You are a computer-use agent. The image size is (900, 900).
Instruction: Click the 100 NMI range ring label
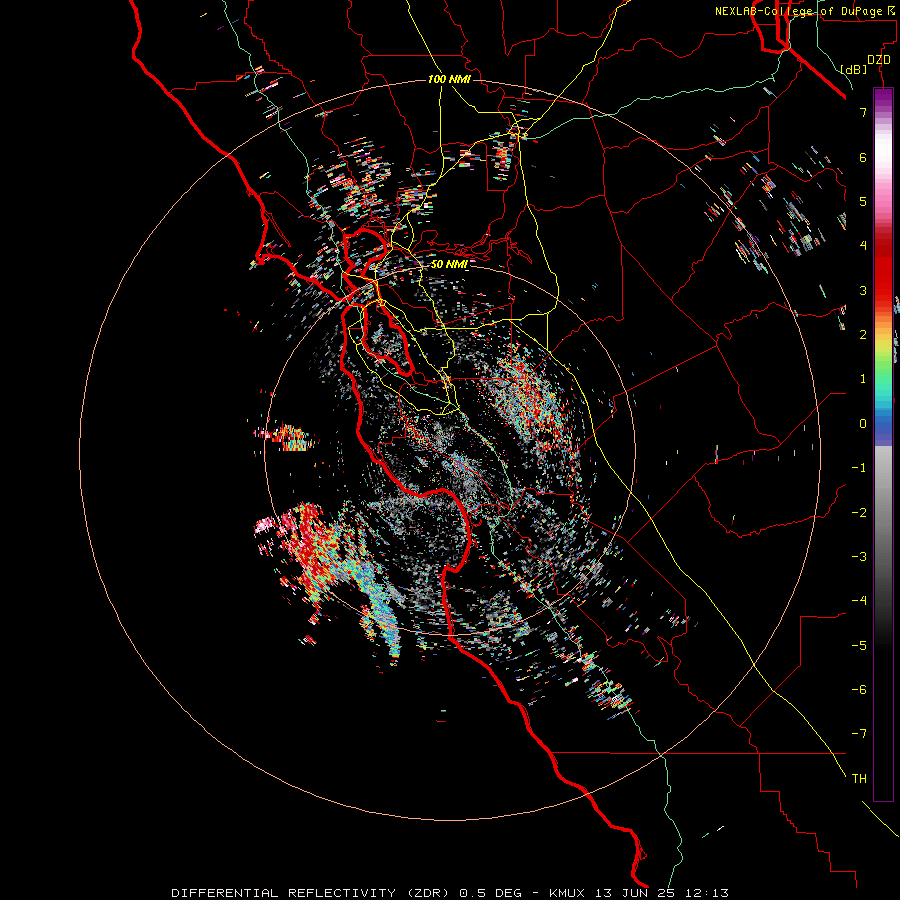pyautogui.click(x=449, y=79)
